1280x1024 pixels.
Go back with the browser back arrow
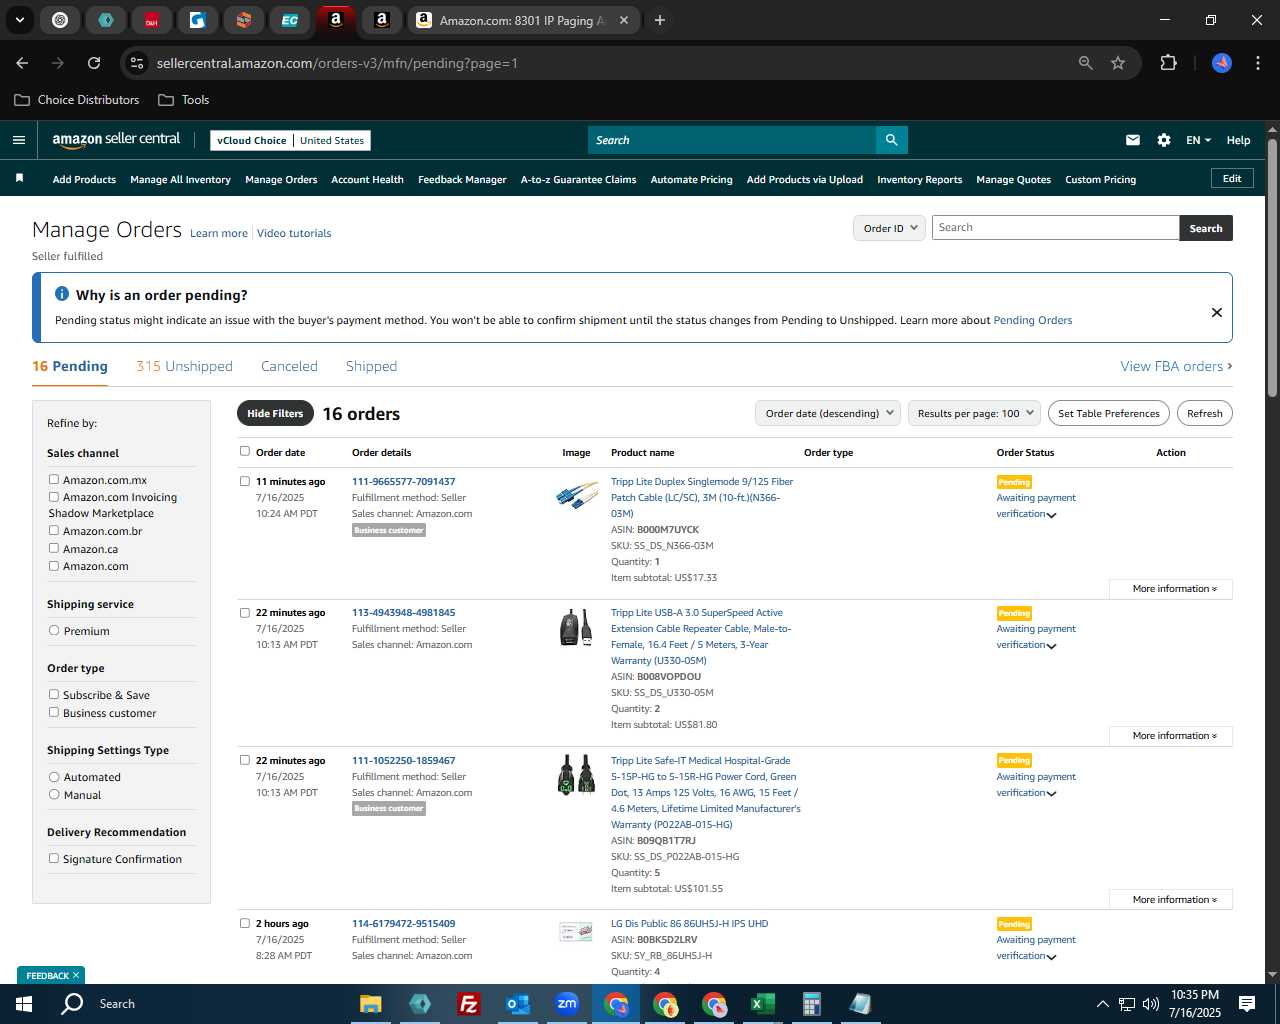(22, 63)
